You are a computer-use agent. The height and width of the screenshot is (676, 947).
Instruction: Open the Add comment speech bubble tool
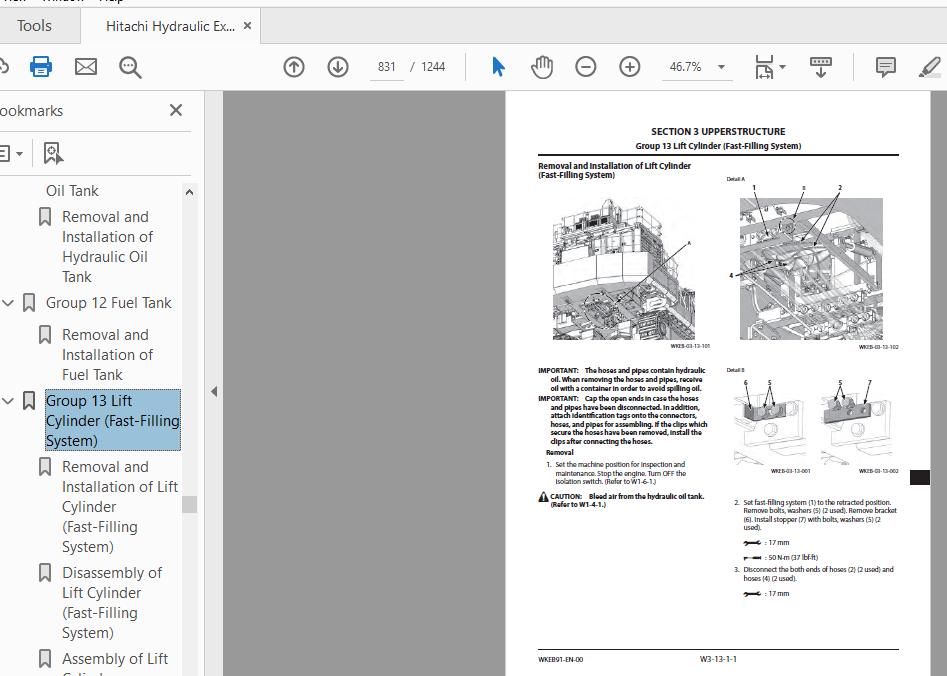pyautogui.click(x=885, y=67)
